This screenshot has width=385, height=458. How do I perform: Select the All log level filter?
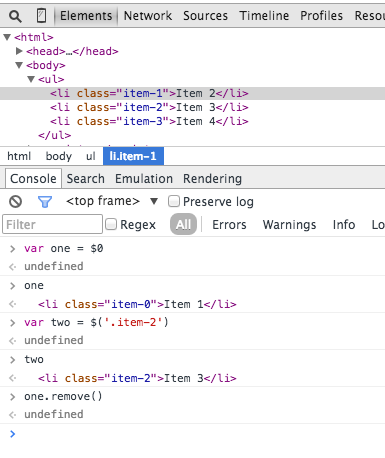click(x=183, y=224)
